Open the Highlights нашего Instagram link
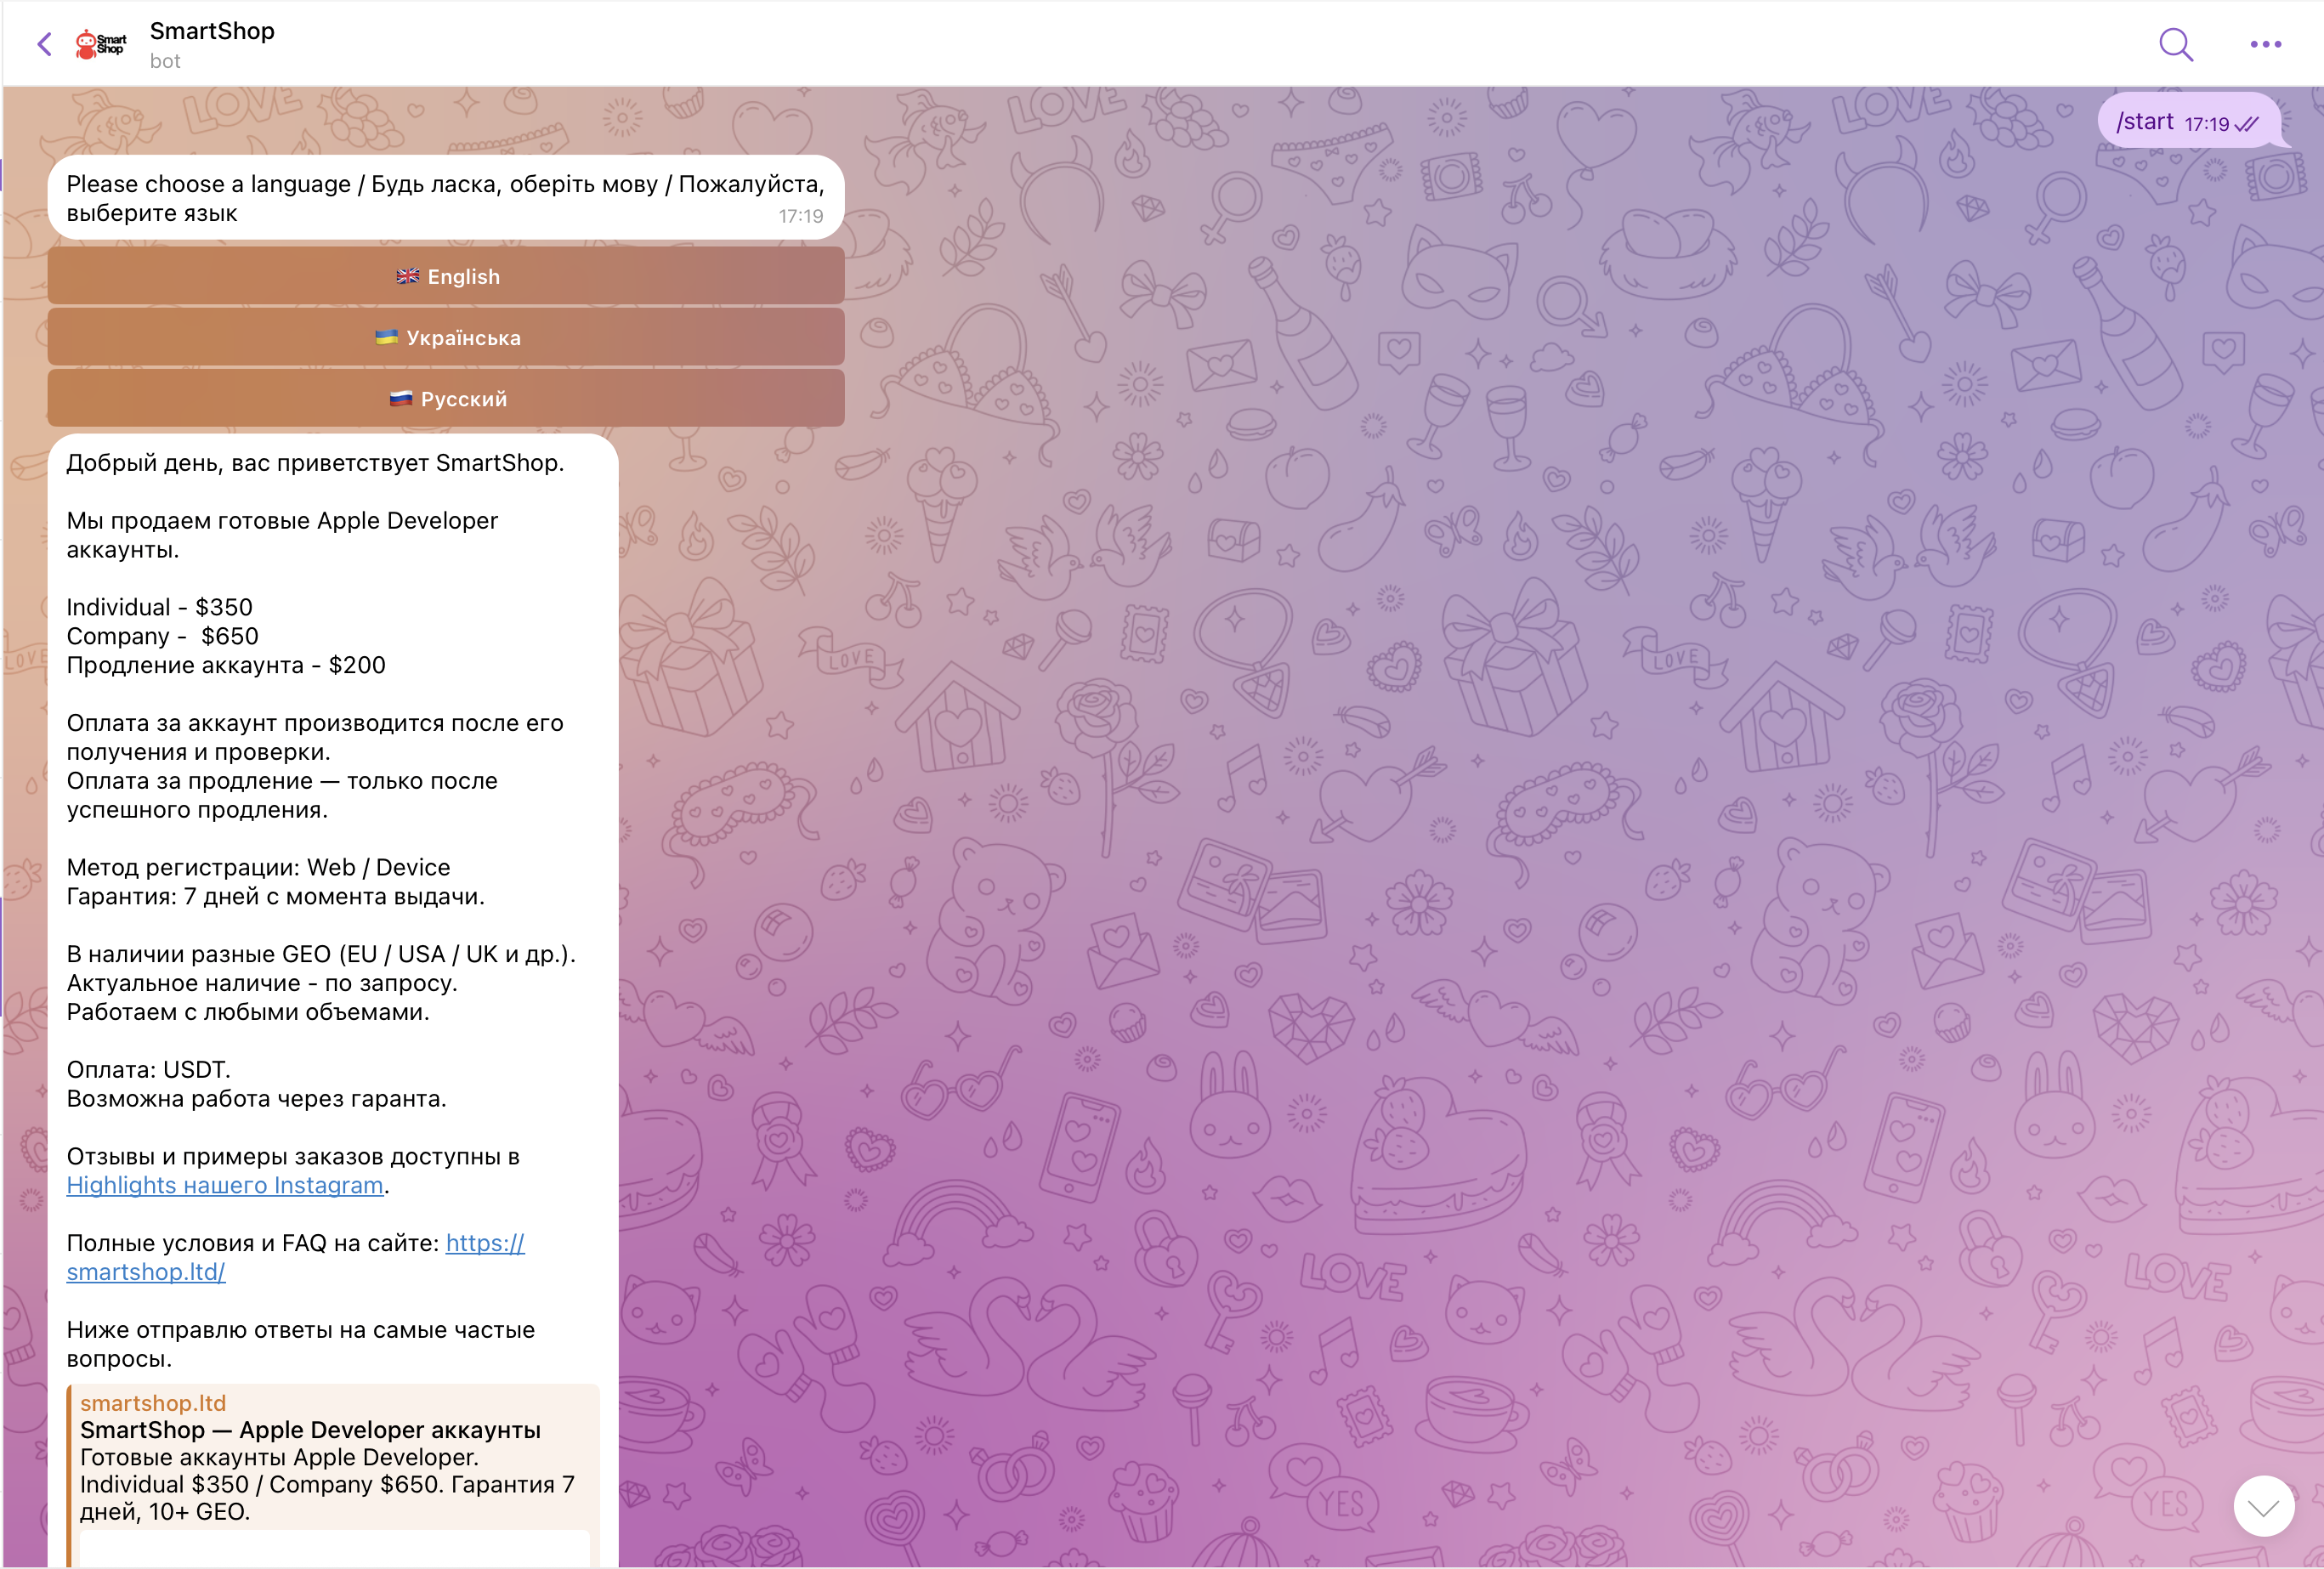 tap(225, 1185)
